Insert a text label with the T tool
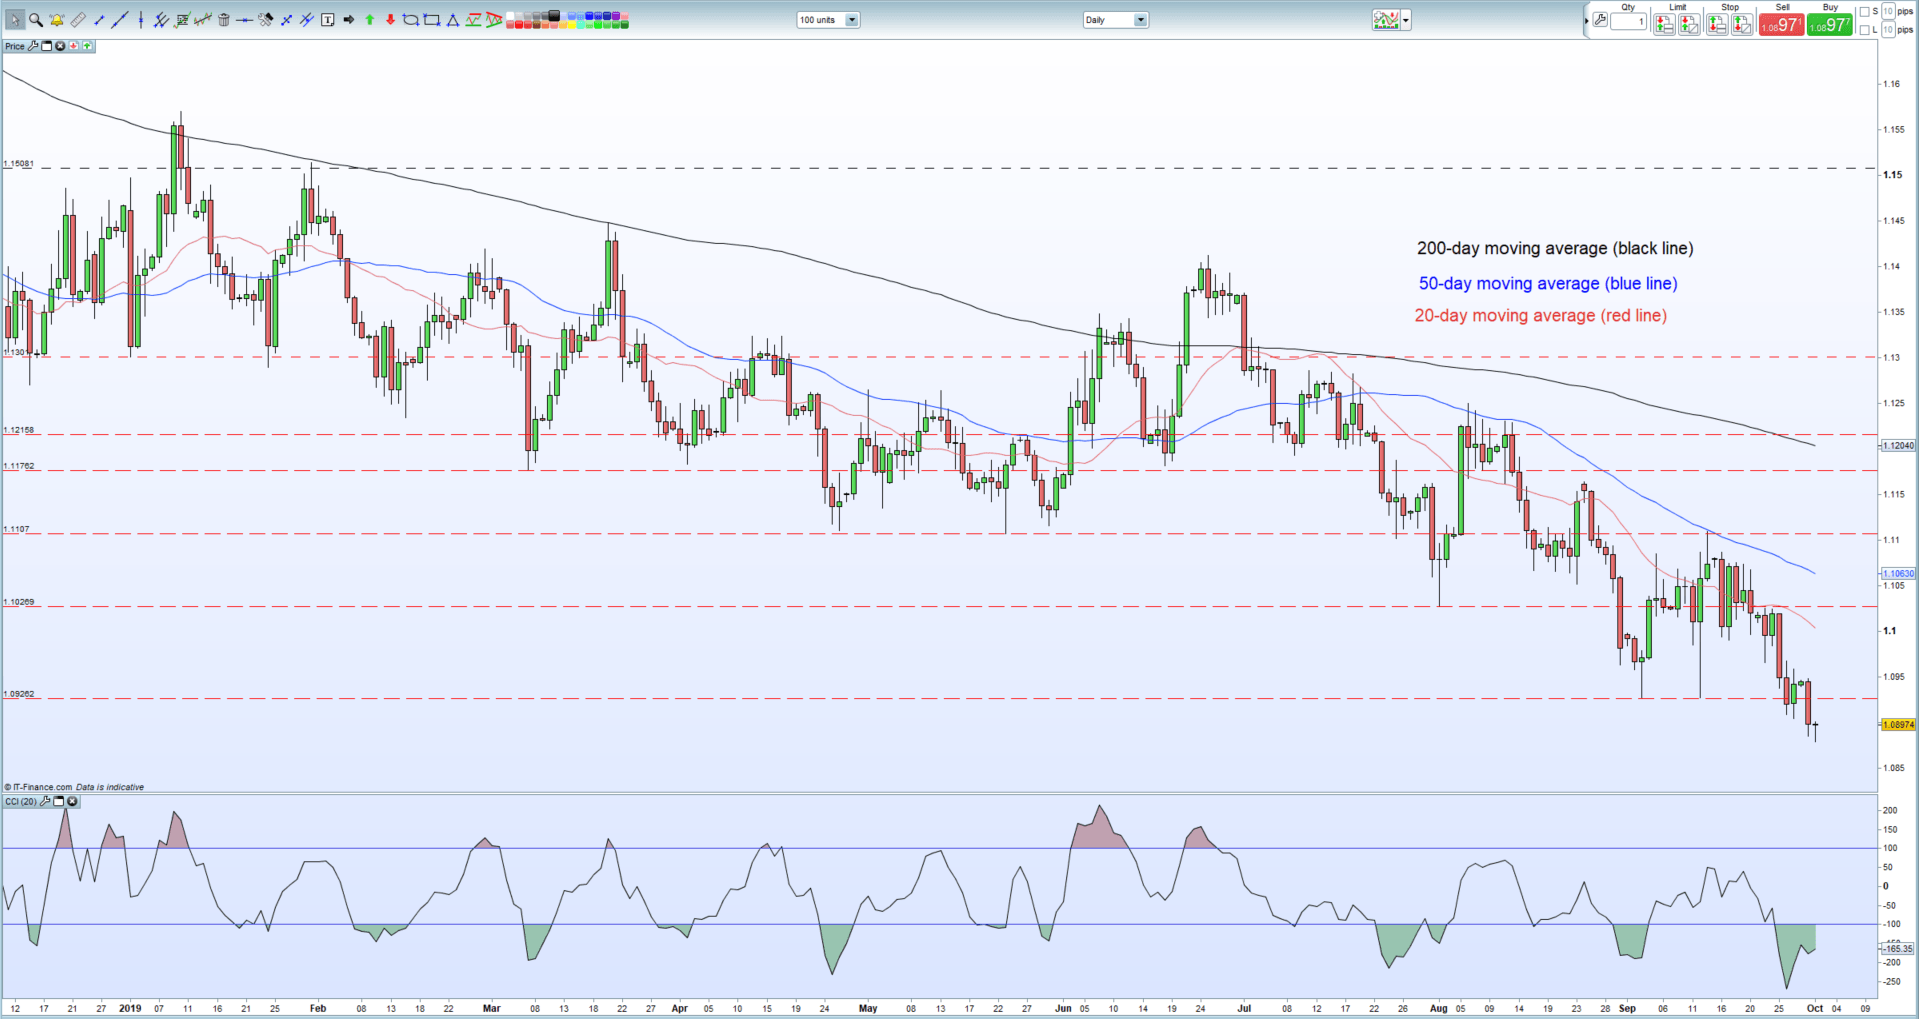 point(327,20)
